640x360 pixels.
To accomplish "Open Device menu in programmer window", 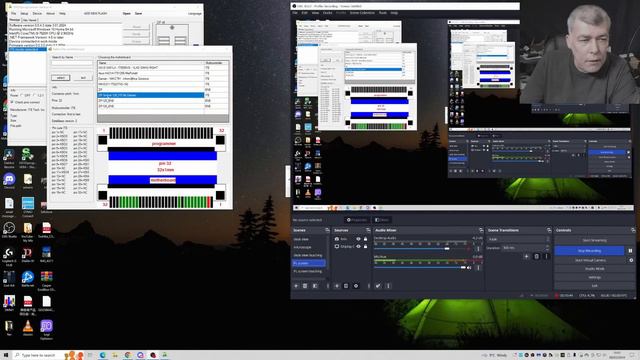I will pyautogui.click(x=37, y=13).
